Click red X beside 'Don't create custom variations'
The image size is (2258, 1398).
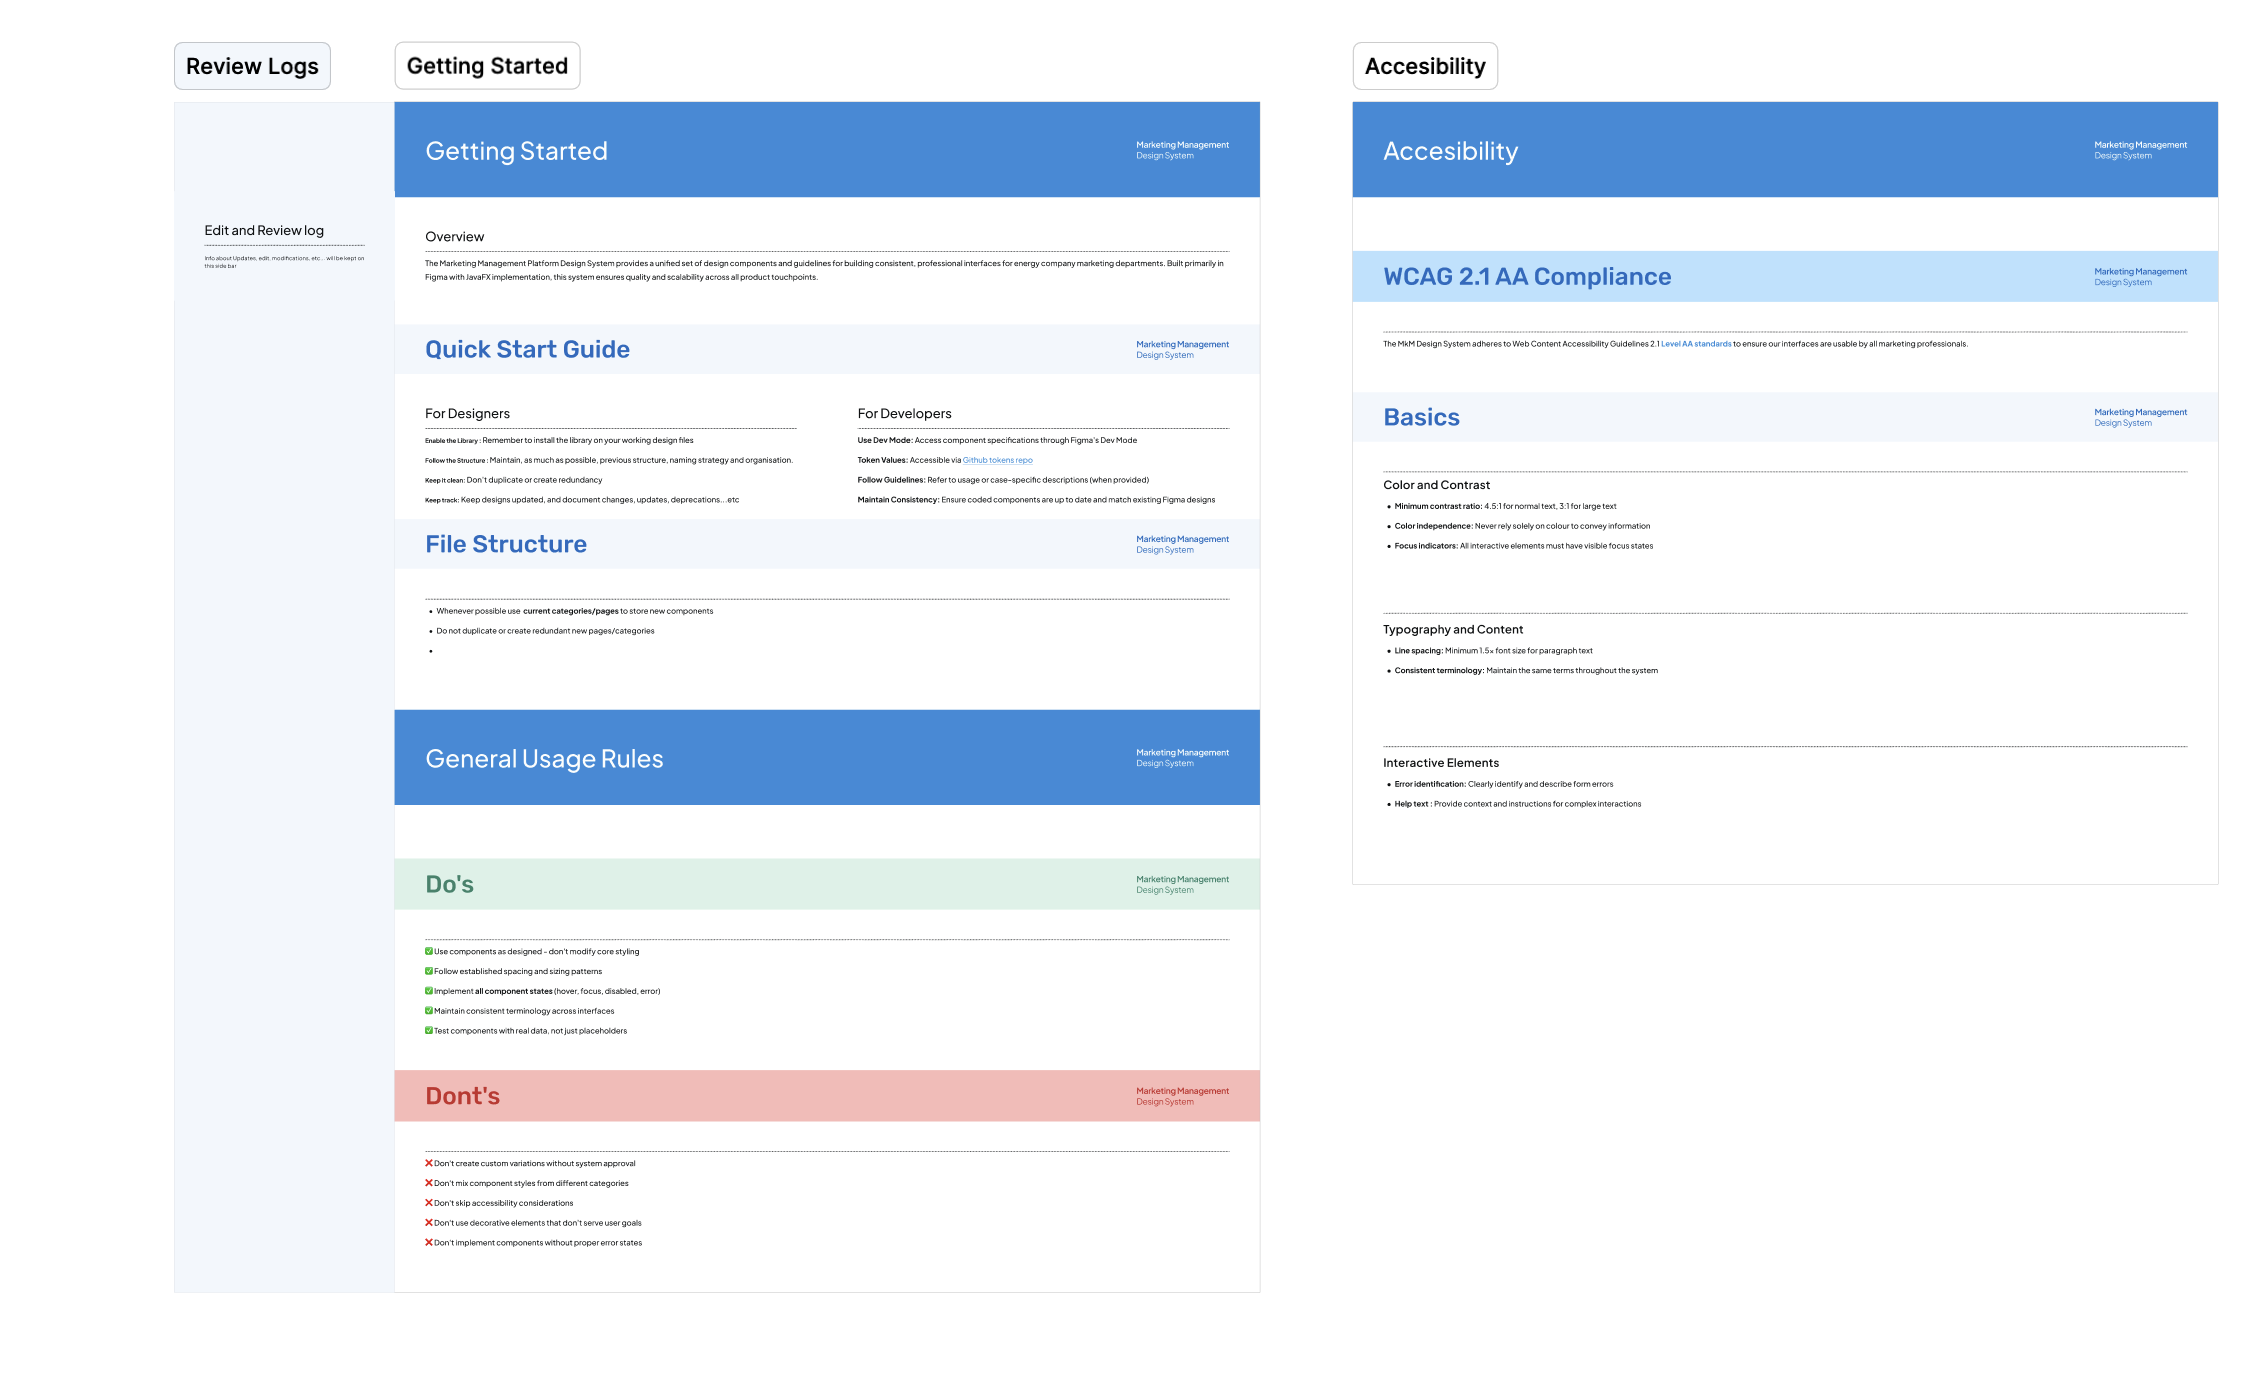[429, 1163]
